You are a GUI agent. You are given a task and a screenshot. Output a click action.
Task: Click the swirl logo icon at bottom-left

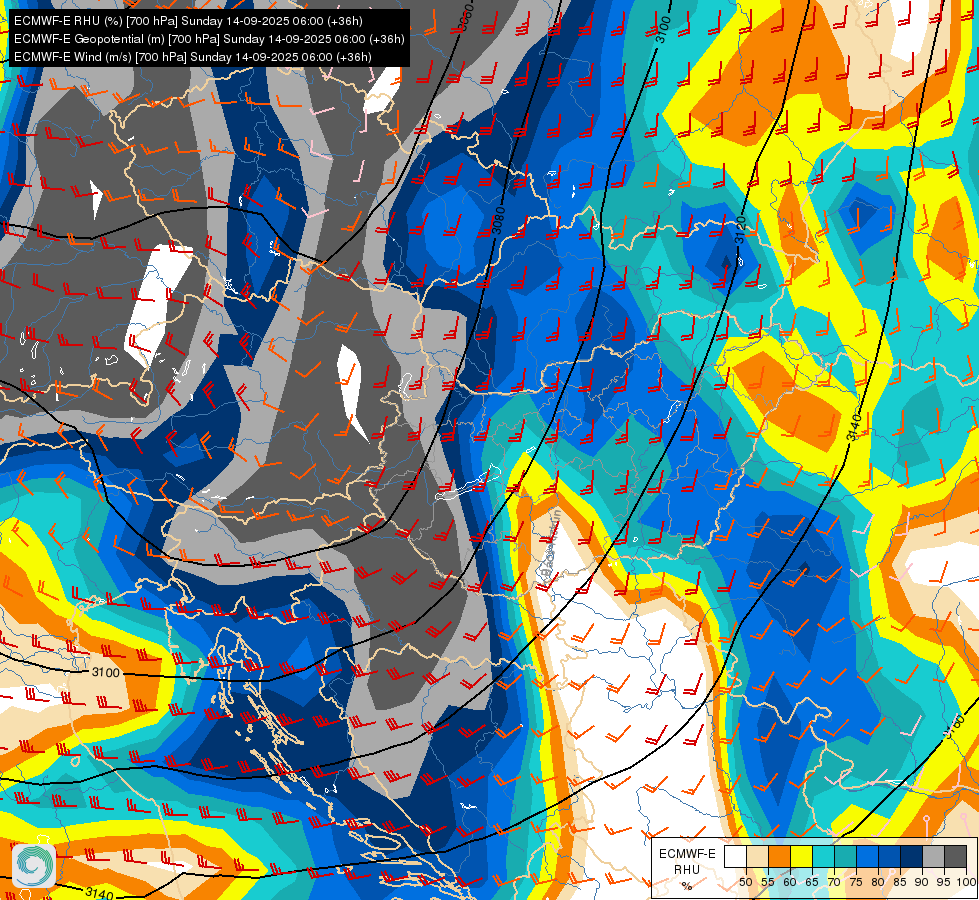34,866
